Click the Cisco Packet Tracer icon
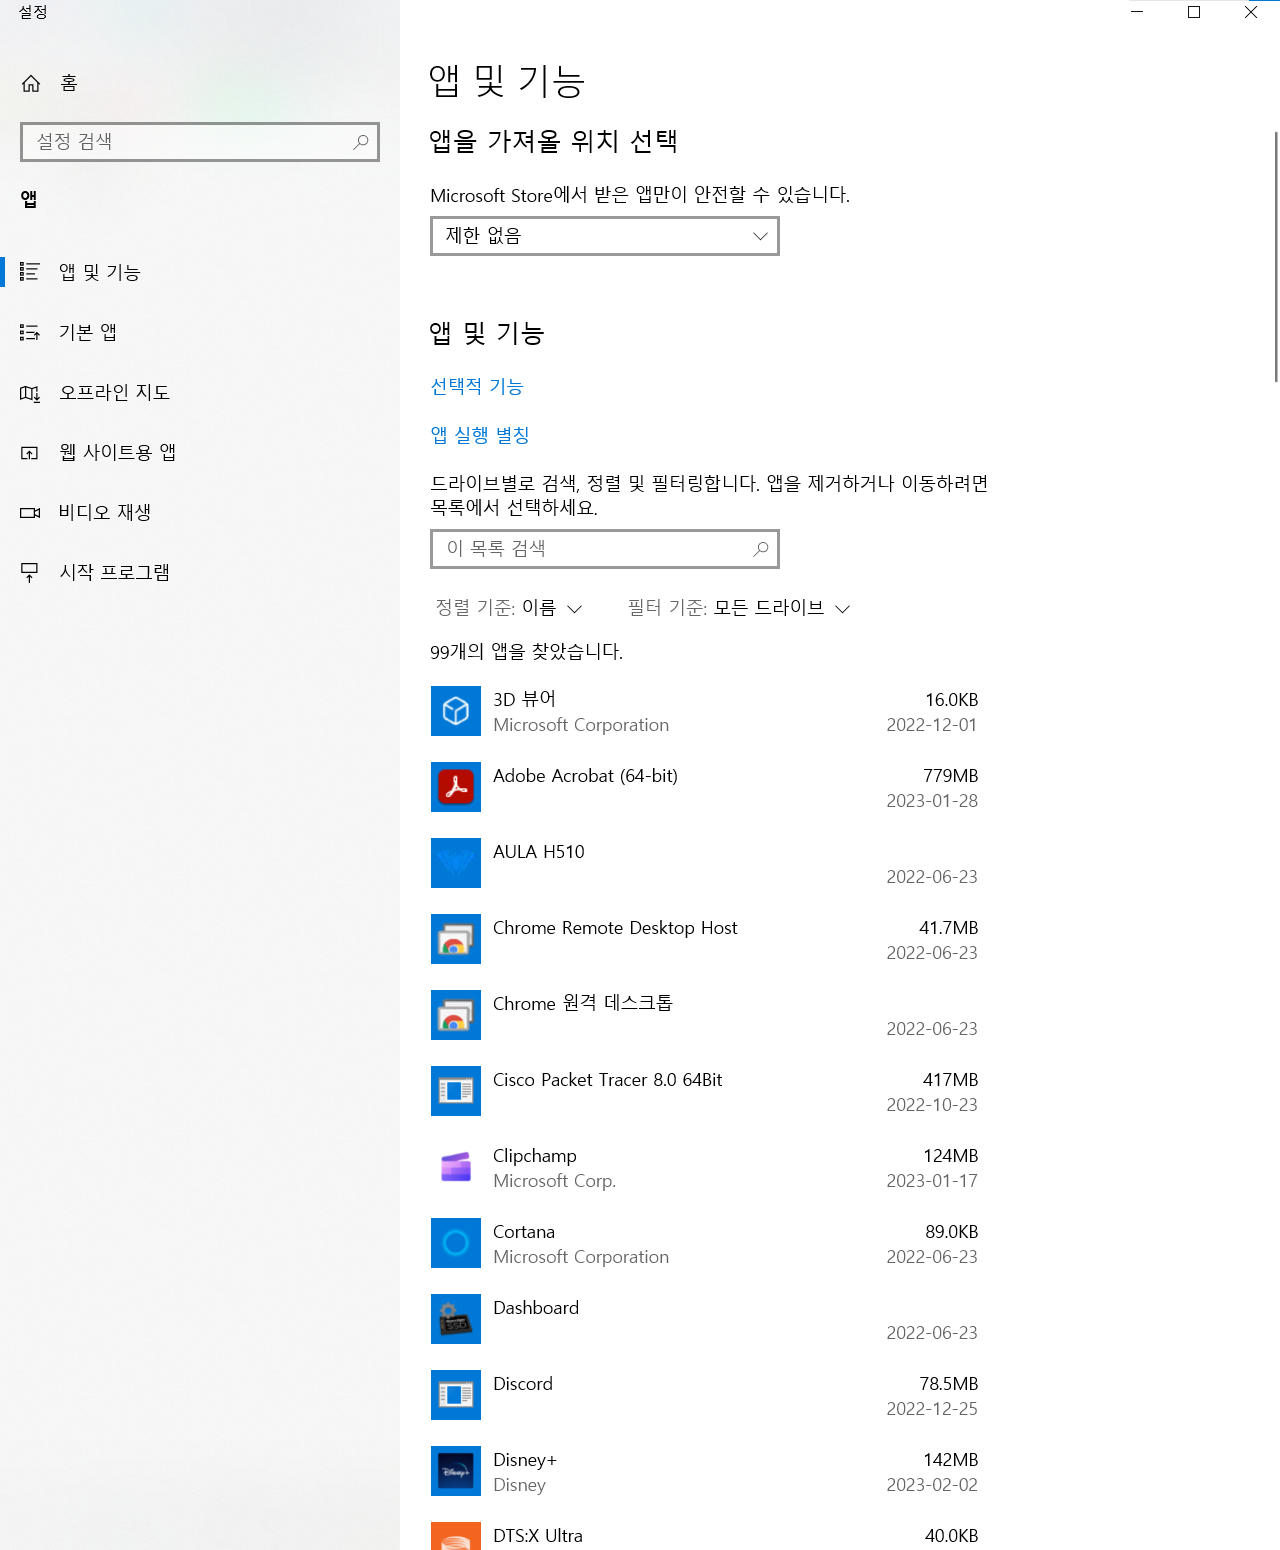The width and height of the screenshot is (1280, 1550). (456, 1091)
